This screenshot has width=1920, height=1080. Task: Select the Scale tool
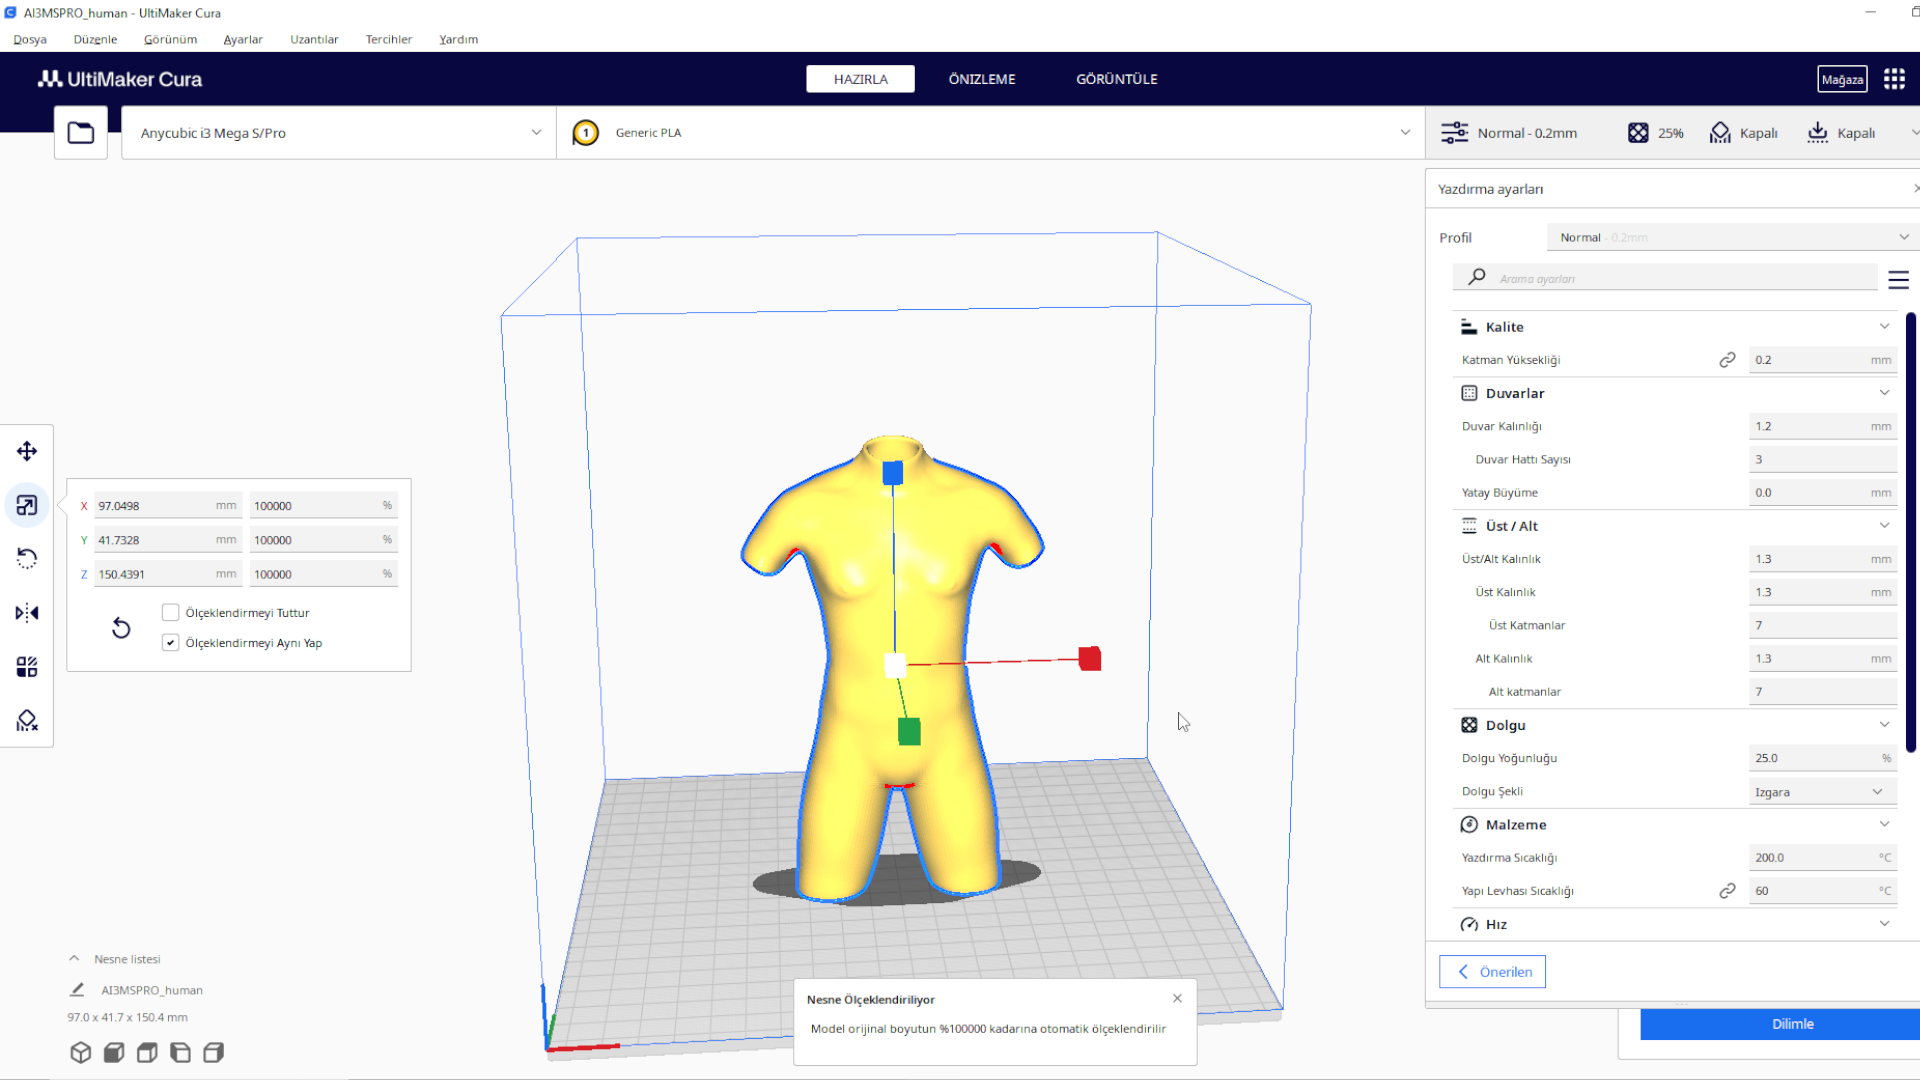(27, 505)
